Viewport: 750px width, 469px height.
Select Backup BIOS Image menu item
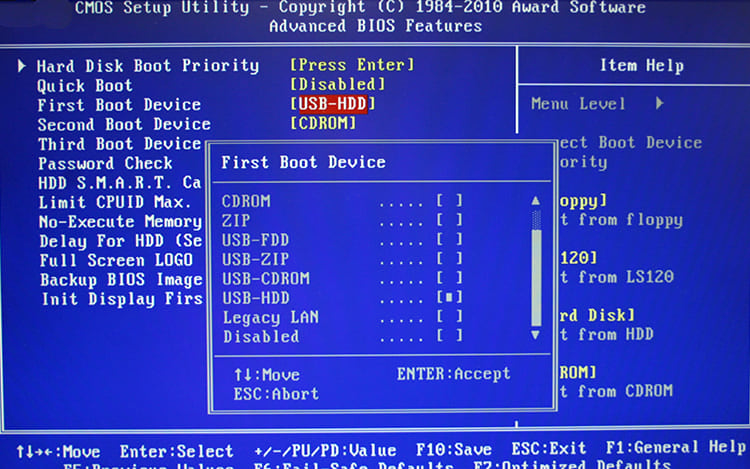[121, 280]
